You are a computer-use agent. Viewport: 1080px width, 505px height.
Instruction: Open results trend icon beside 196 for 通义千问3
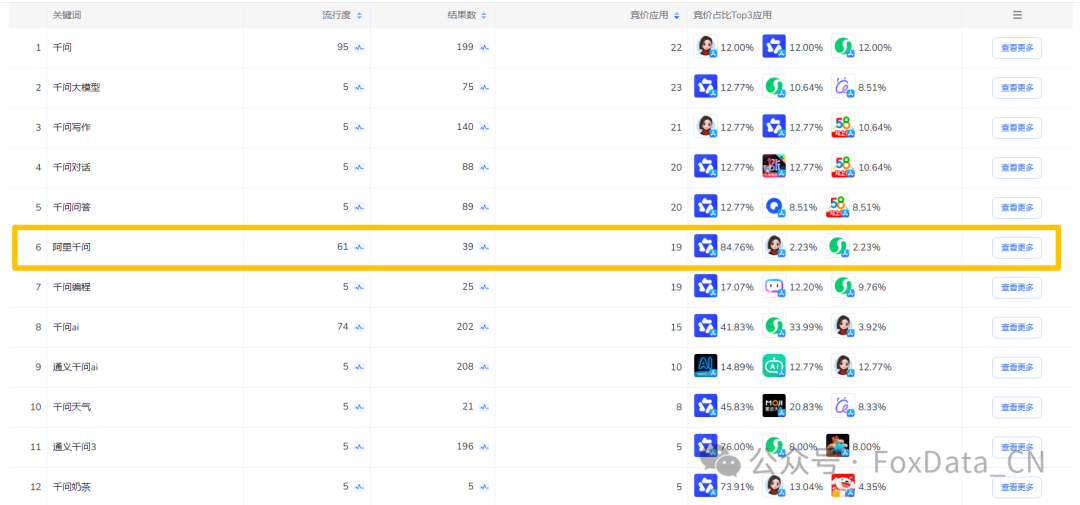(x=484, y=446)
